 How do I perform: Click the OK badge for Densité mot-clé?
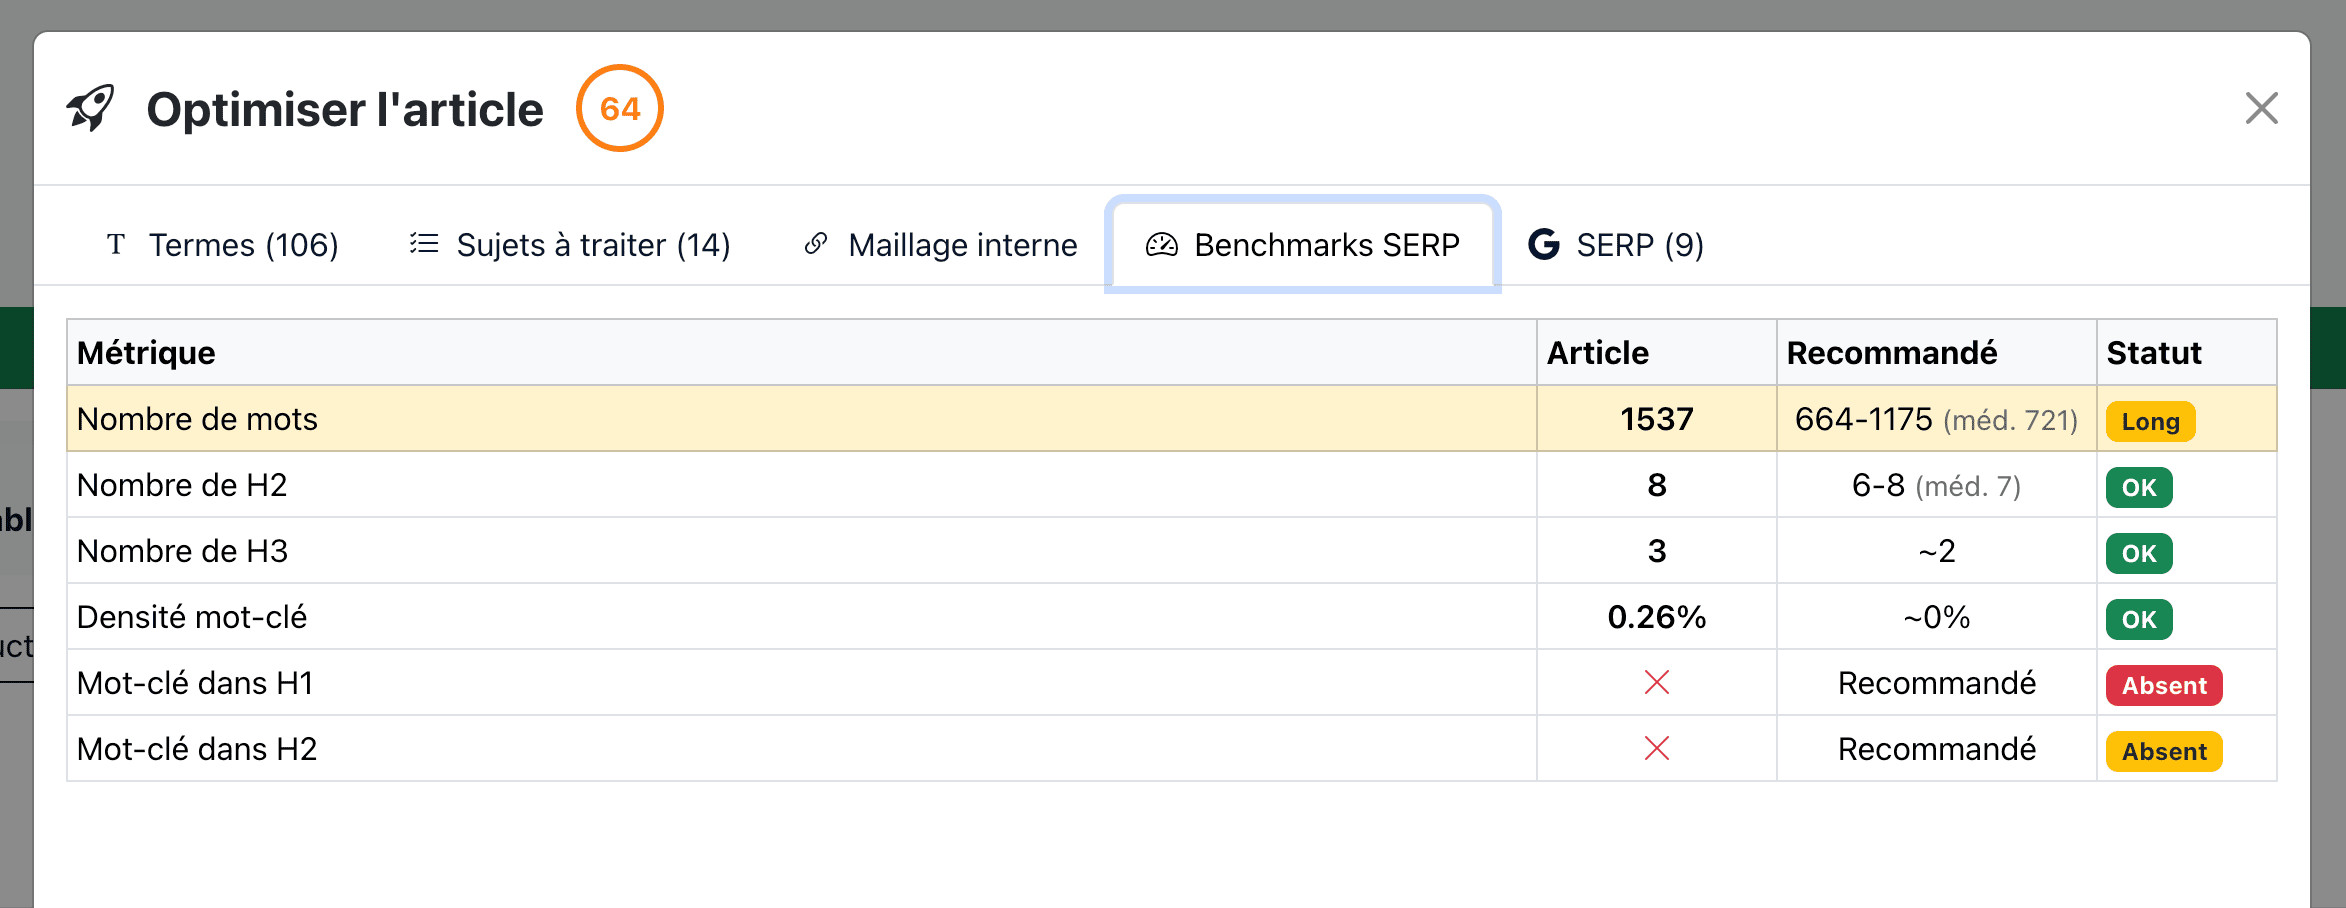coord(2139,619)
